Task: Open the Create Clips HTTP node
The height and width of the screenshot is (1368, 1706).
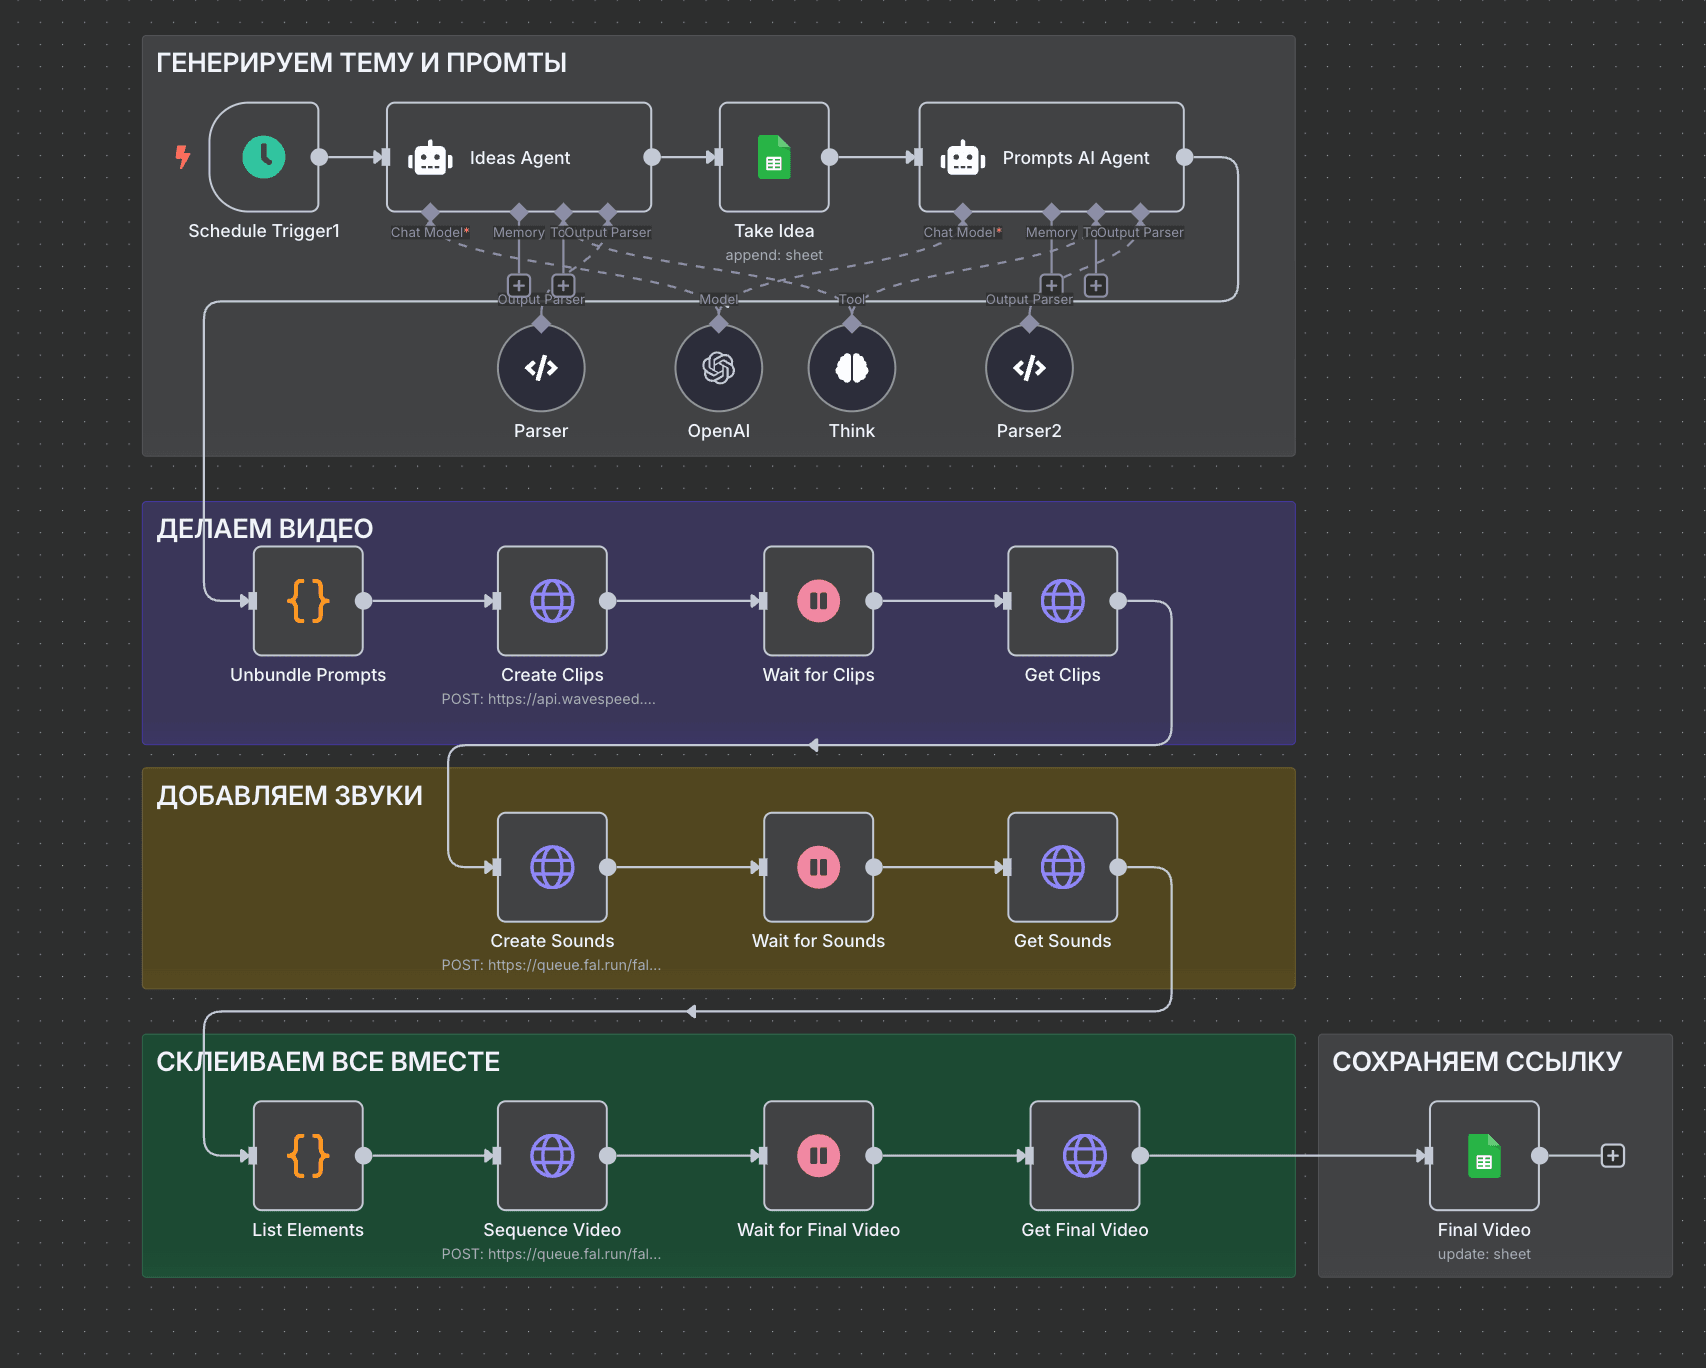Action: pos(552,601)
